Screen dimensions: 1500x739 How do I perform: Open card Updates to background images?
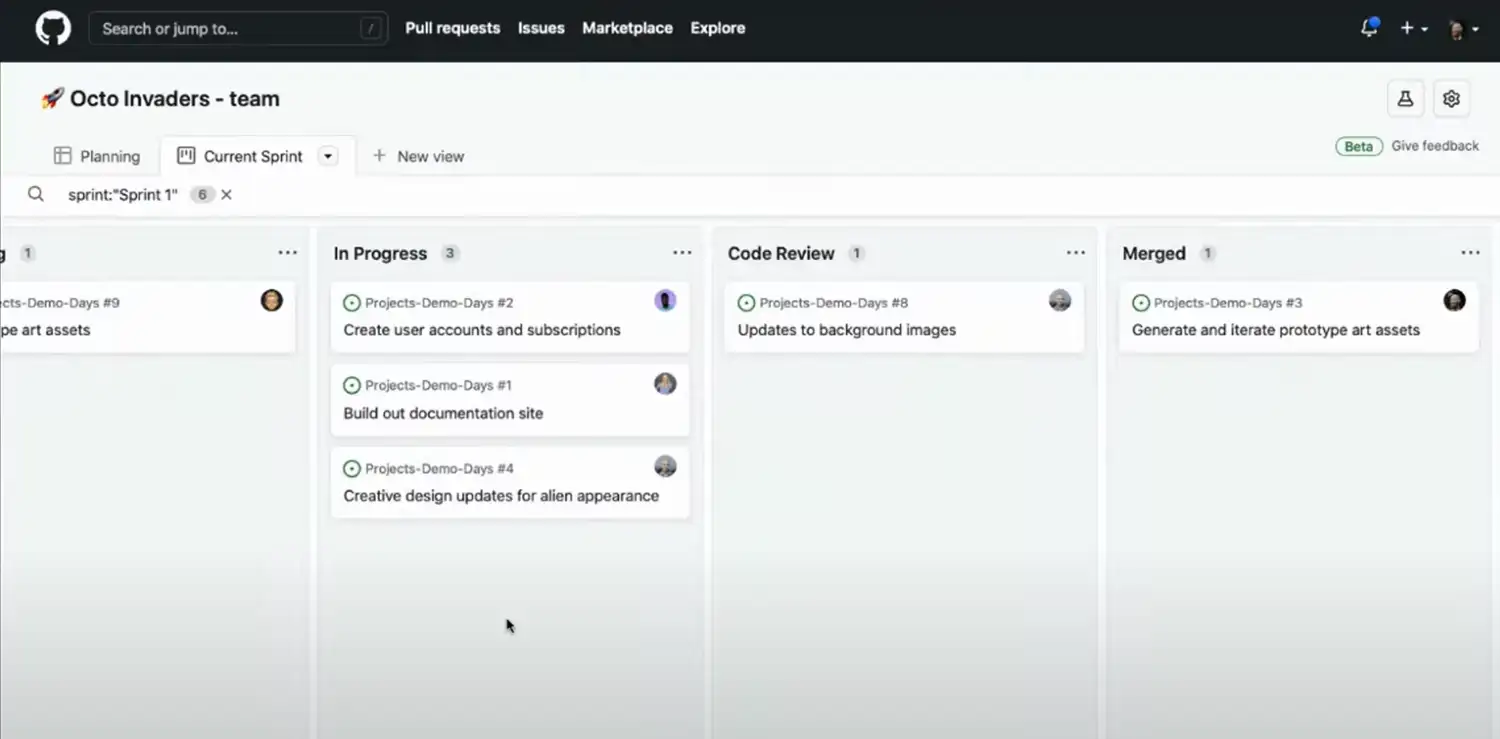(904, 317)
